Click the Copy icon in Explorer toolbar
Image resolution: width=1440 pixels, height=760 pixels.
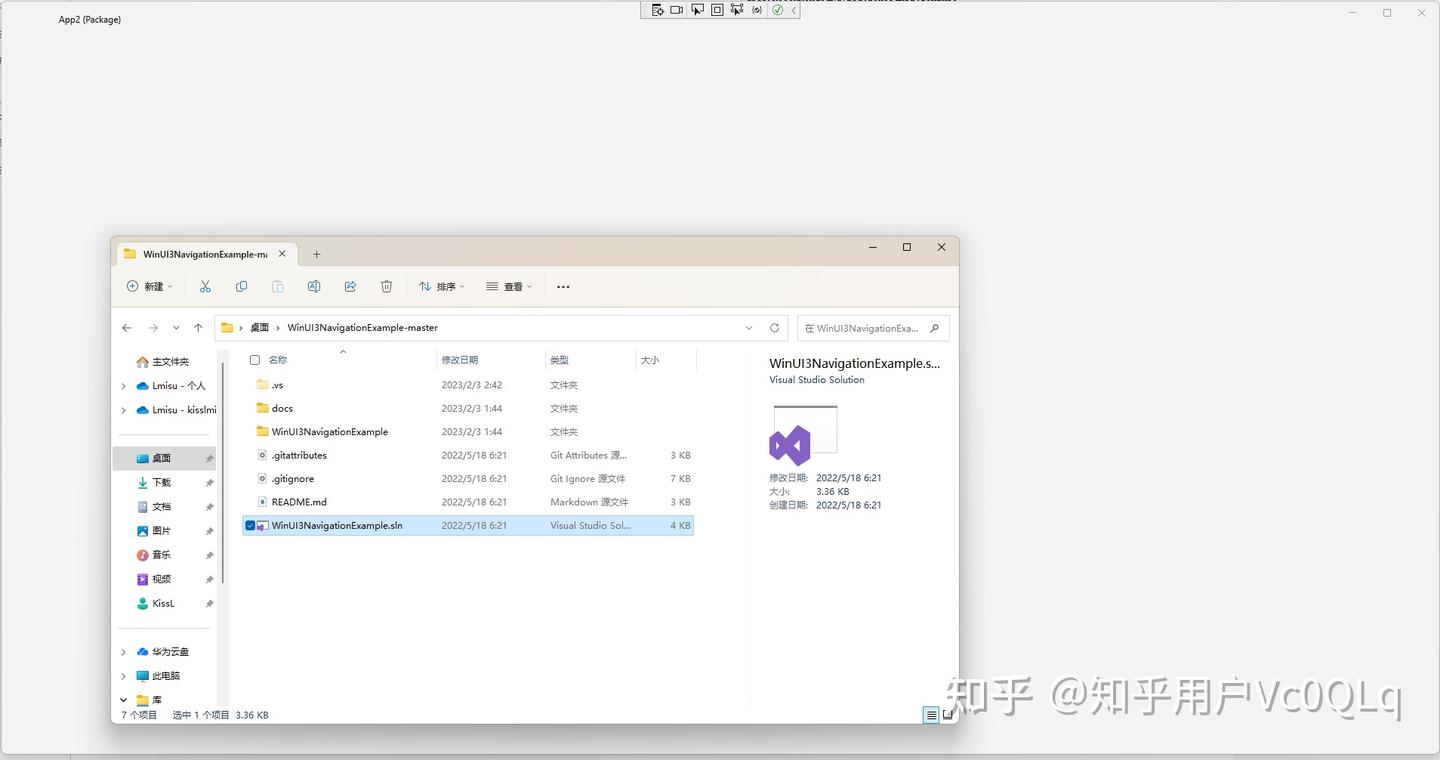click(x=241, y=287)
